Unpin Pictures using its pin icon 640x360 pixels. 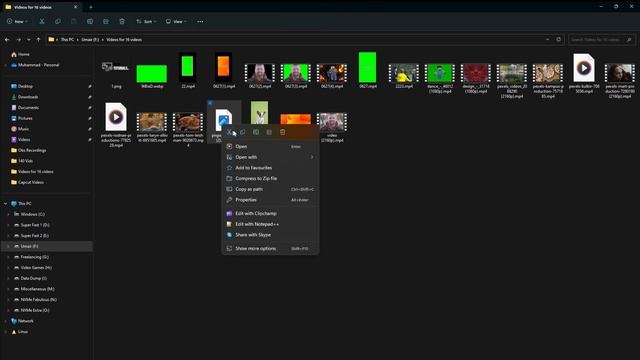(89, 118)
